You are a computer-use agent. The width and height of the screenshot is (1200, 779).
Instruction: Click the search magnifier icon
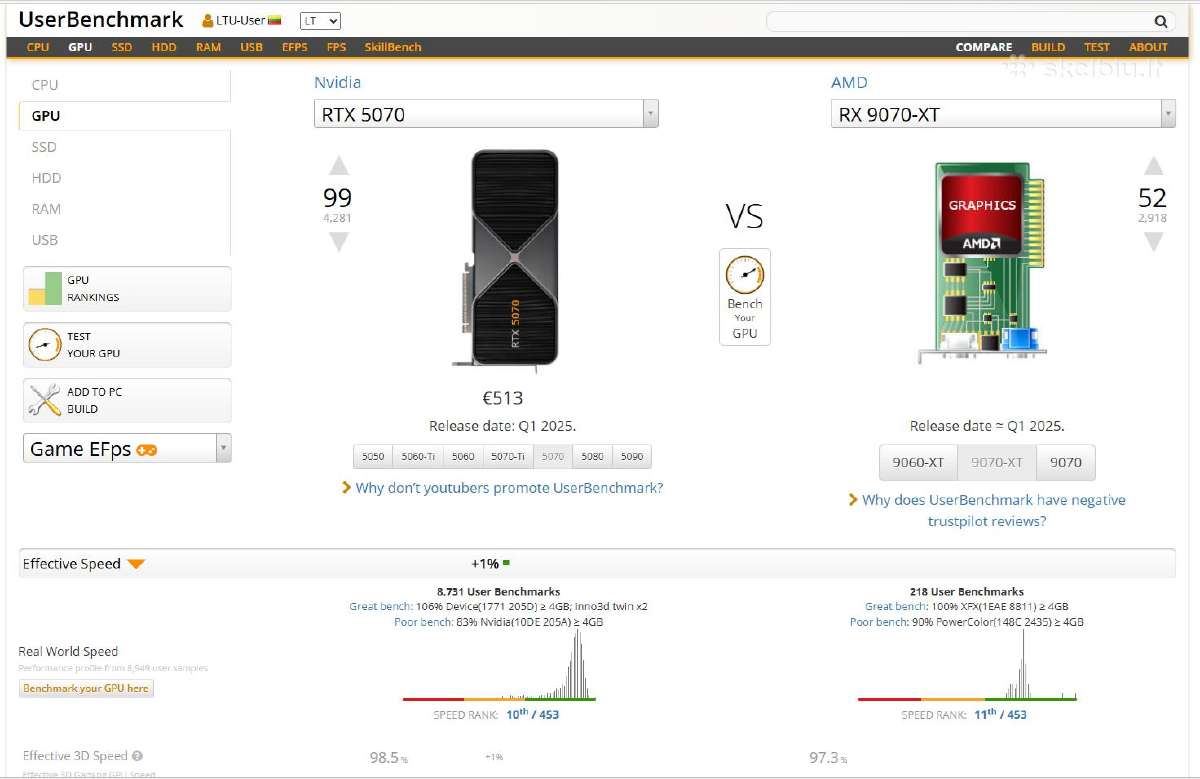pos(1160,21)
